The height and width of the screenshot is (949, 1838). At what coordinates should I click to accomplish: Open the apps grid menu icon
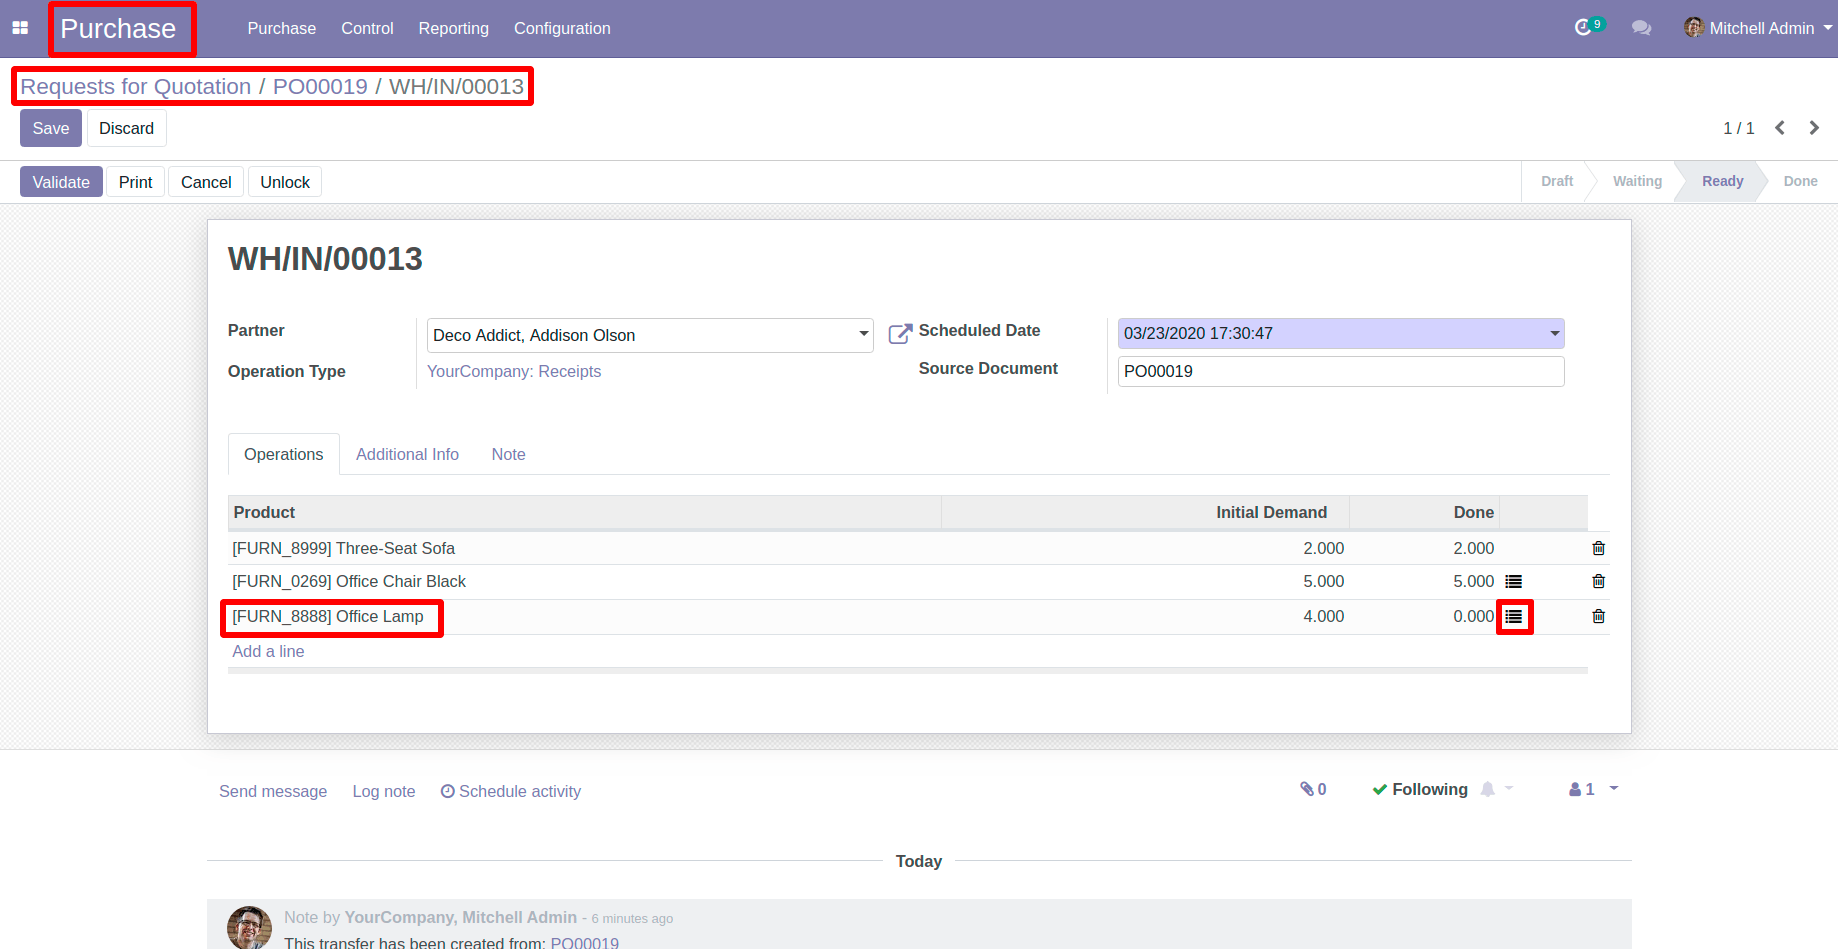point(20,28)
